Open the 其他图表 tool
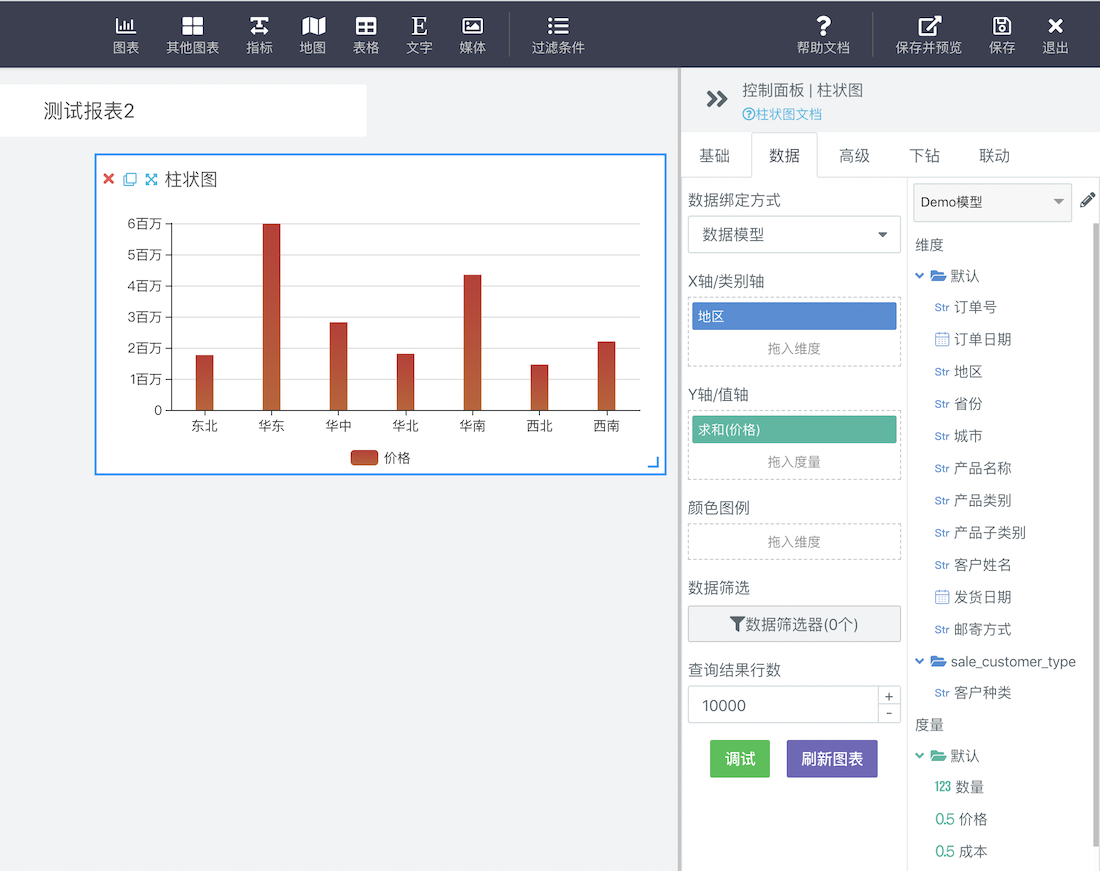This screenshot has height=871, width=1100. [192, 35]
